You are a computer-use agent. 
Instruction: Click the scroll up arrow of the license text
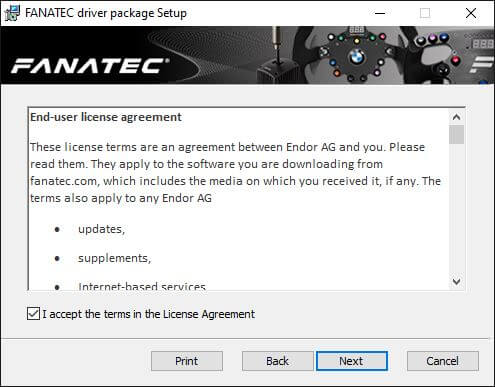(456, 117)
